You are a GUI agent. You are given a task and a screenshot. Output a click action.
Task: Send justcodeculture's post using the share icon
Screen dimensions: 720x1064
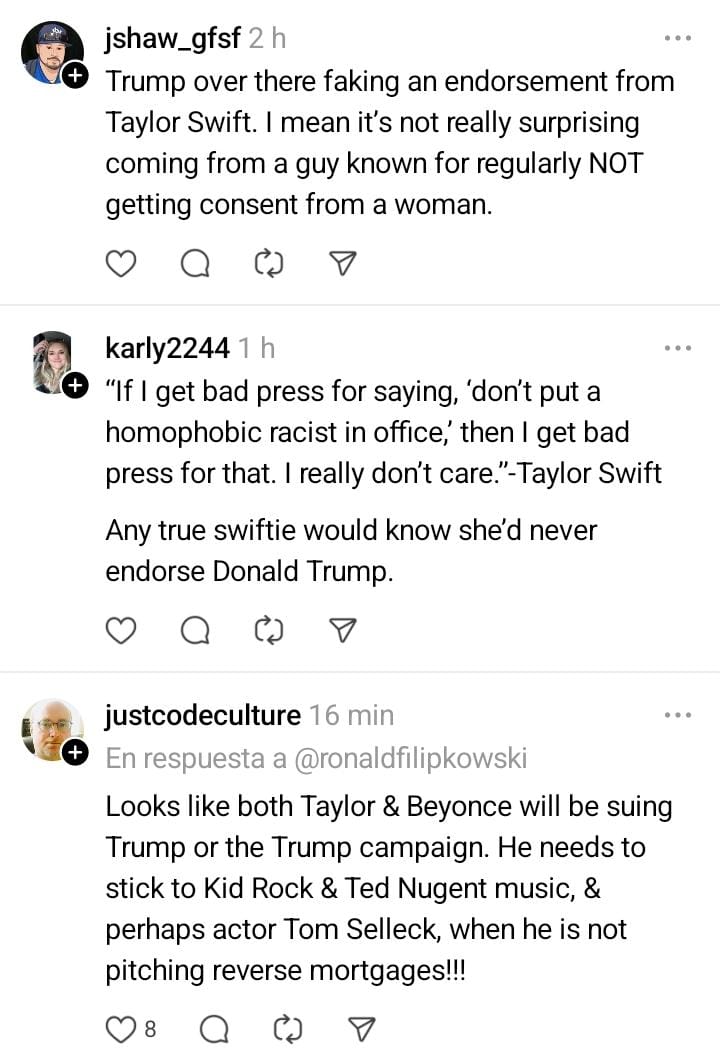362,1028
